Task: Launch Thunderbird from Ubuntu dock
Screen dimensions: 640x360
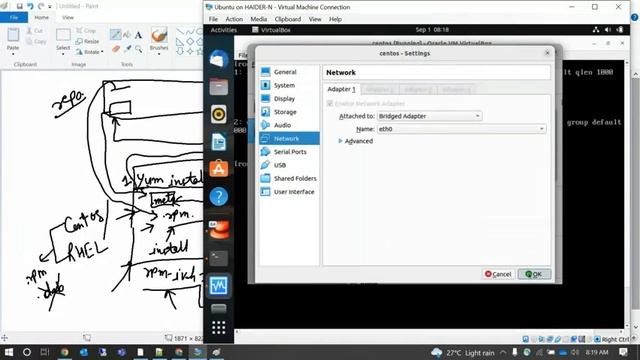Action: 219,60
